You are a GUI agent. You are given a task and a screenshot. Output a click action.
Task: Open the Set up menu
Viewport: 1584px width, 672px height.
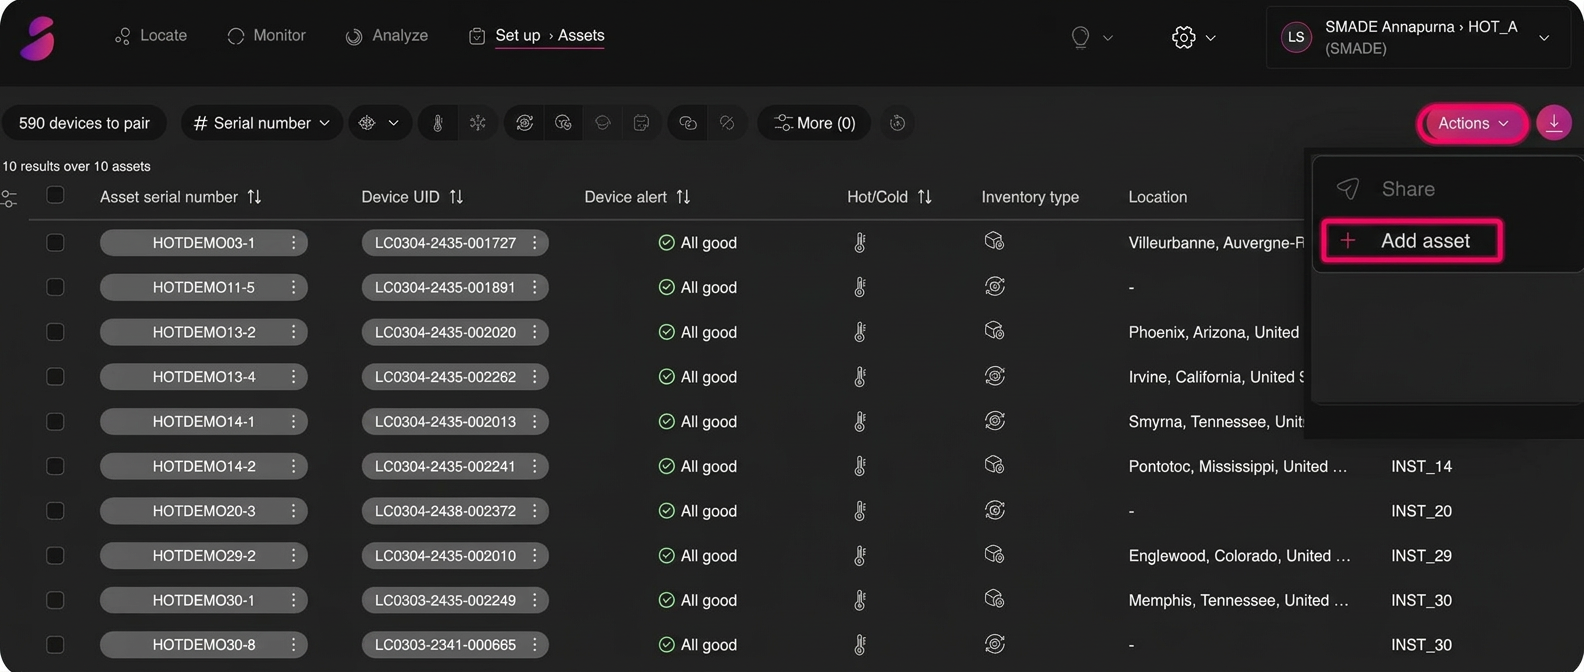pyautogui.click(x=517, y=36)
